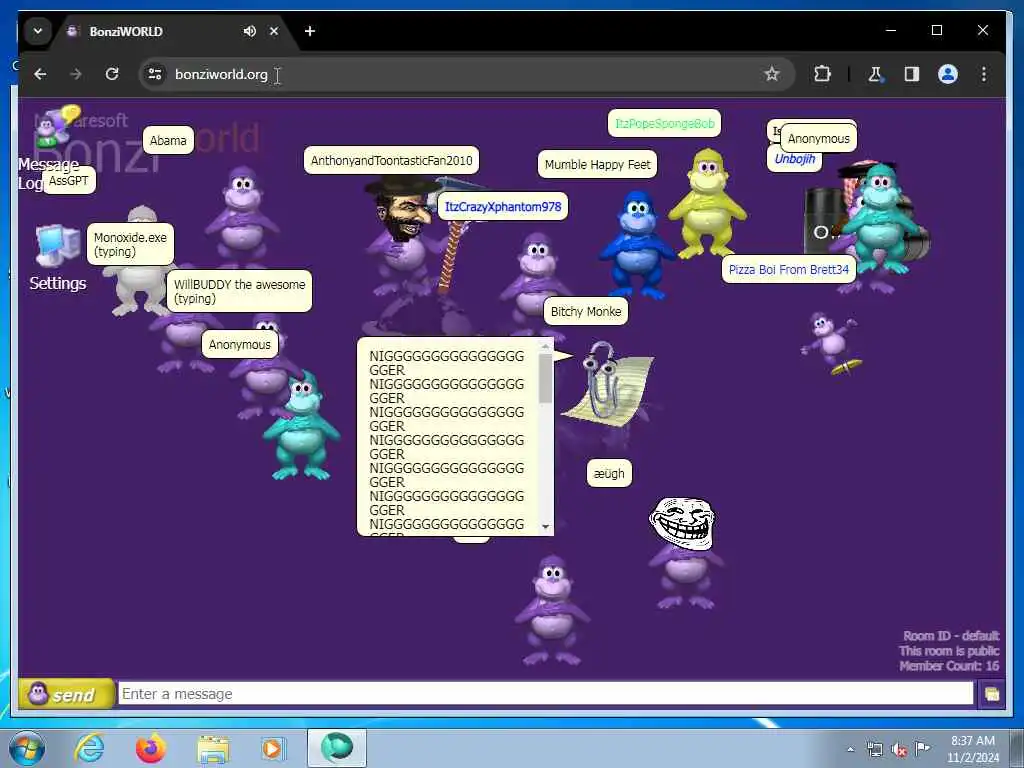The image size is (1024, 768).
Task: Toggle the muted system volume tray icon
Action: (899, 750)
